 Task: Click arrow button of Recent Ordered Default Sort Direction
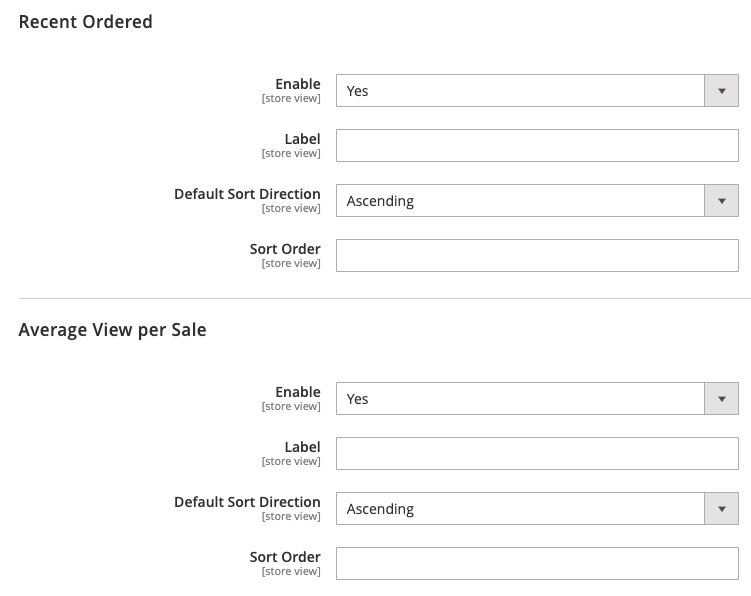721,201
